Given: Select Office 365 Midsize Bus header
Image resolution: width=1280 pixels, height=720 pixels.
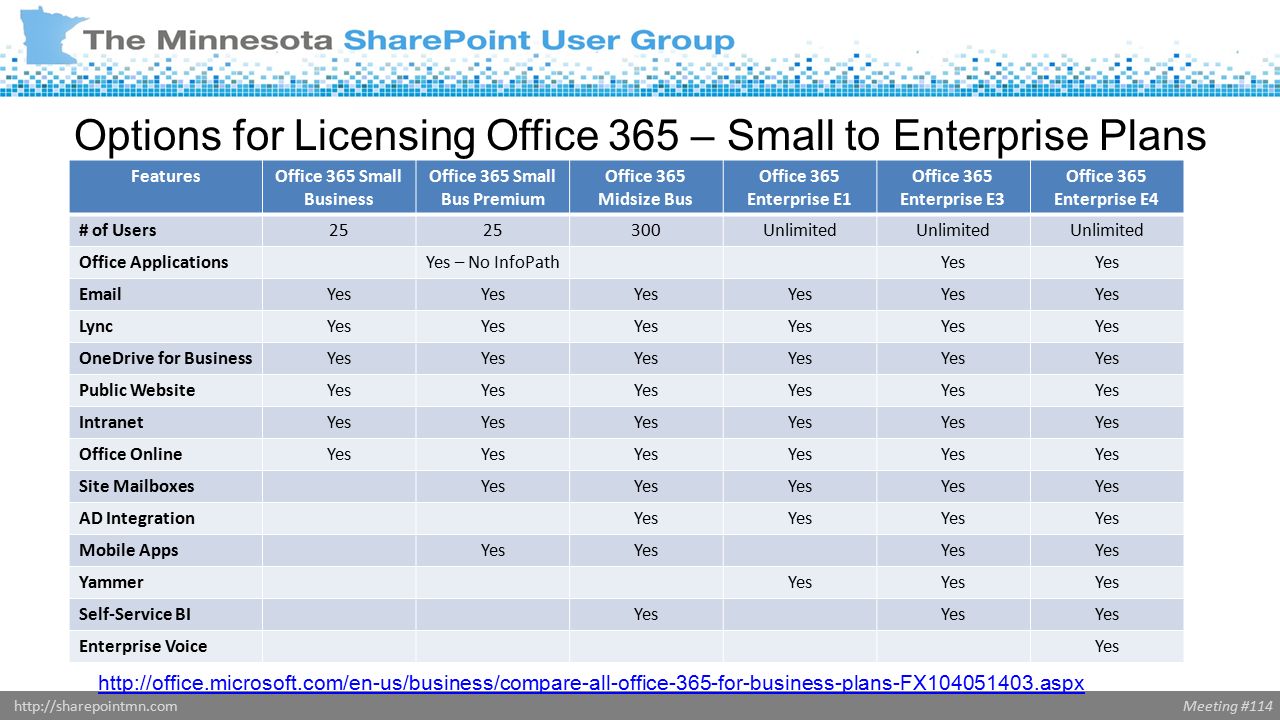Looking at the screenshot, I should pos(645,187).
